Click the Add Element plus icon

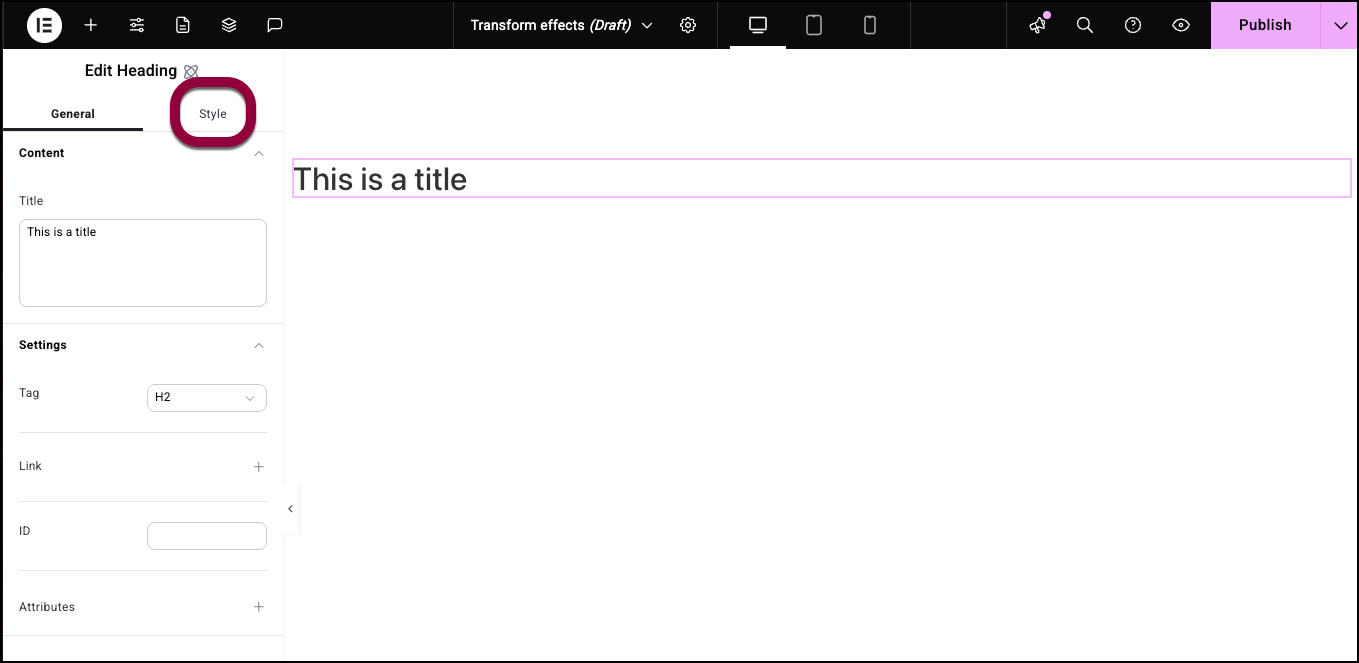91,25
